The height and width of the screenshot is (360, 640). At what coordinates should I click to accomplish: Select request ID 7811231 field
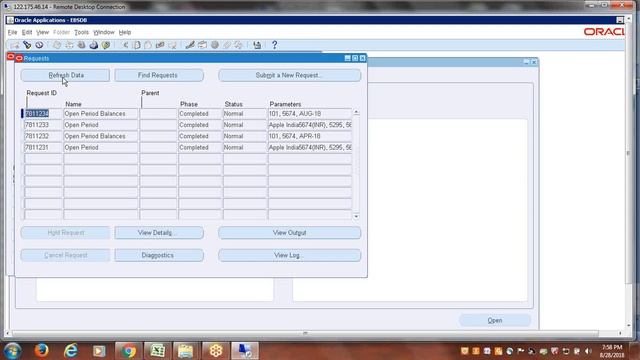pos(42,147)
